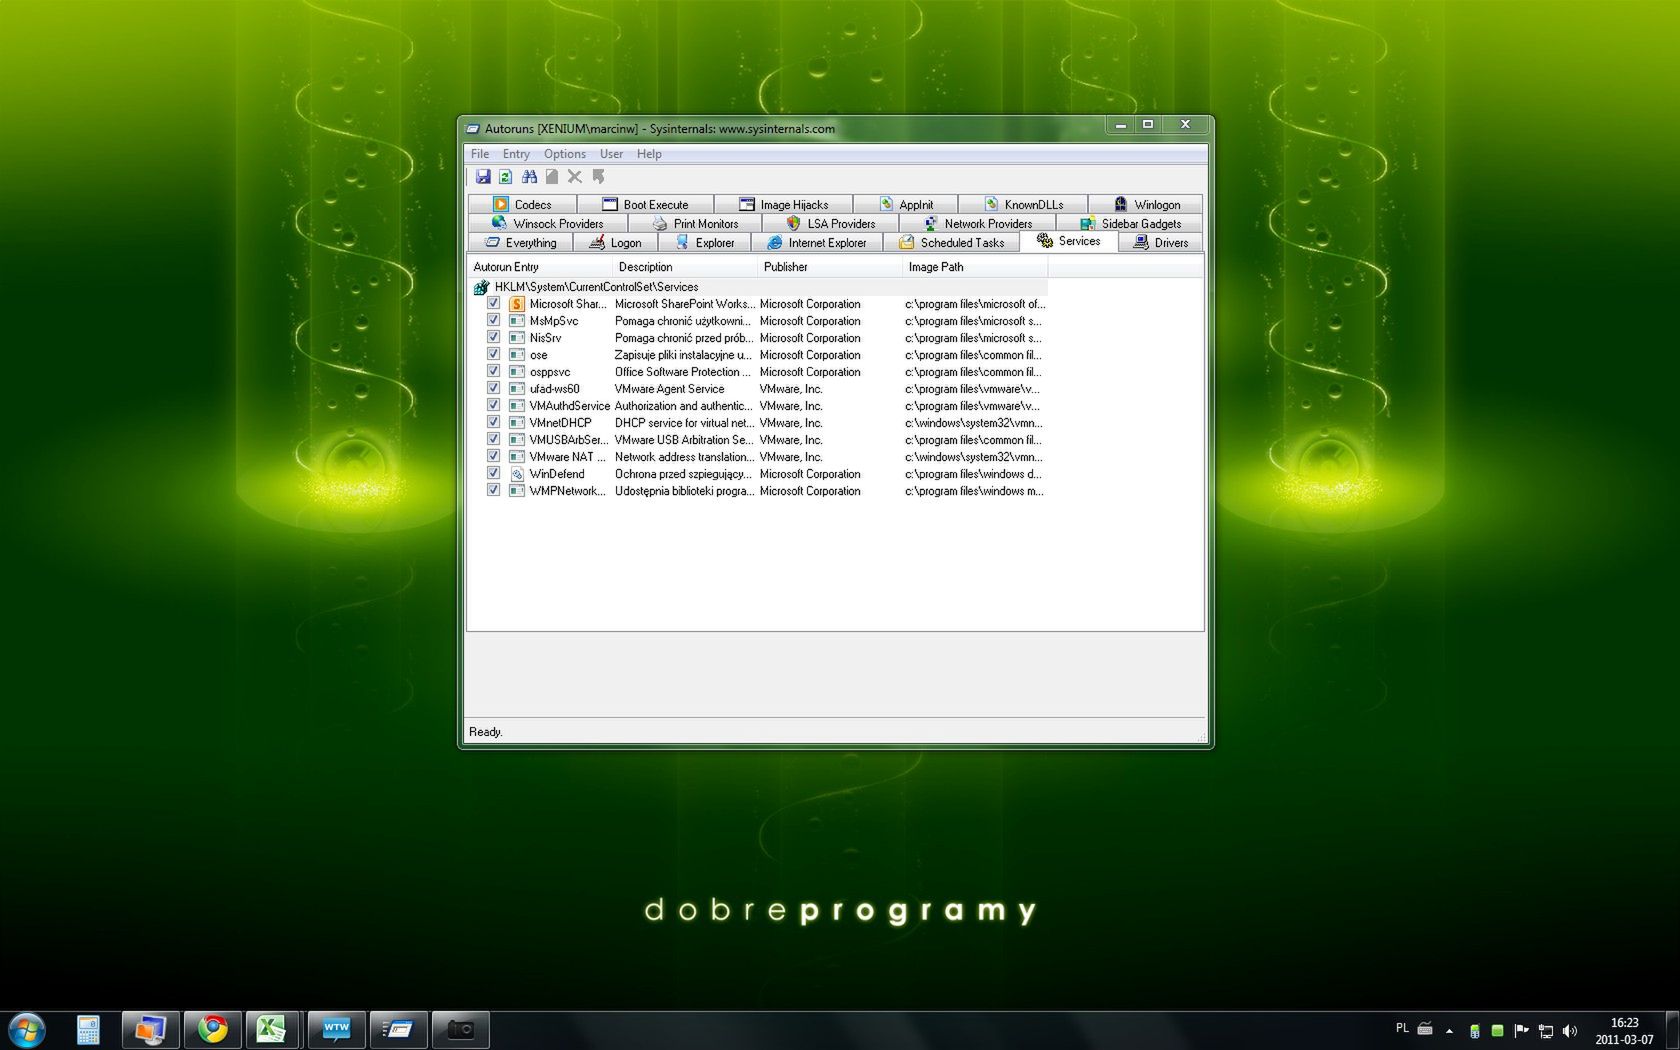Image resolution: width=1680 pixels, height=1050 pixels.
Task: Switch to the Logon tab
Action: click(x=615, y=242)
